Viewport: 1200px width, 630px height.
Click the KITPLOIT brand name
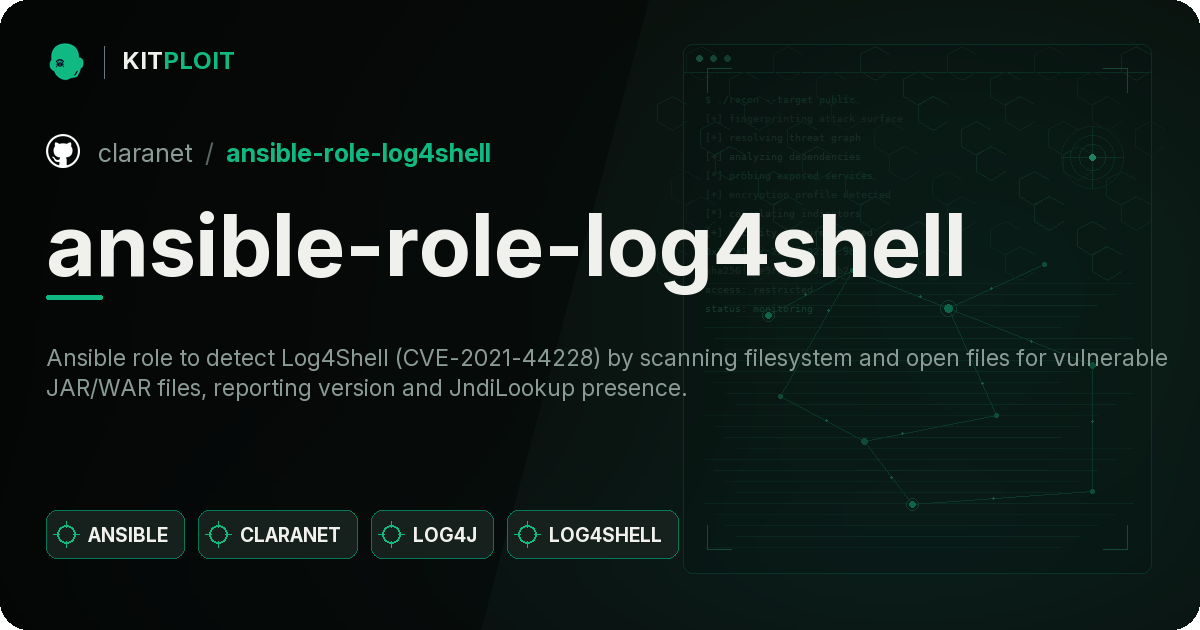pyautogui.click(x=178, y=61)
